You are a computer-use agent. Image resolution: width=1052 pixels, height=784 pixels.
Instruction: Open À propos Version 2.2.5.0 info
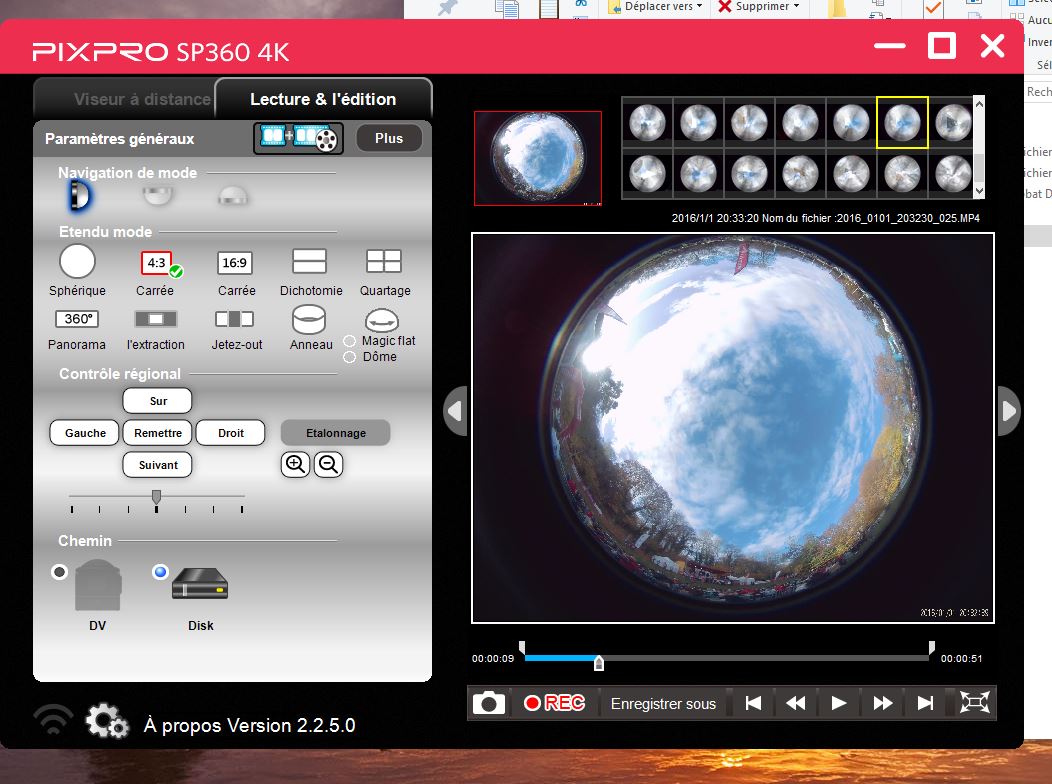point(250,725)
